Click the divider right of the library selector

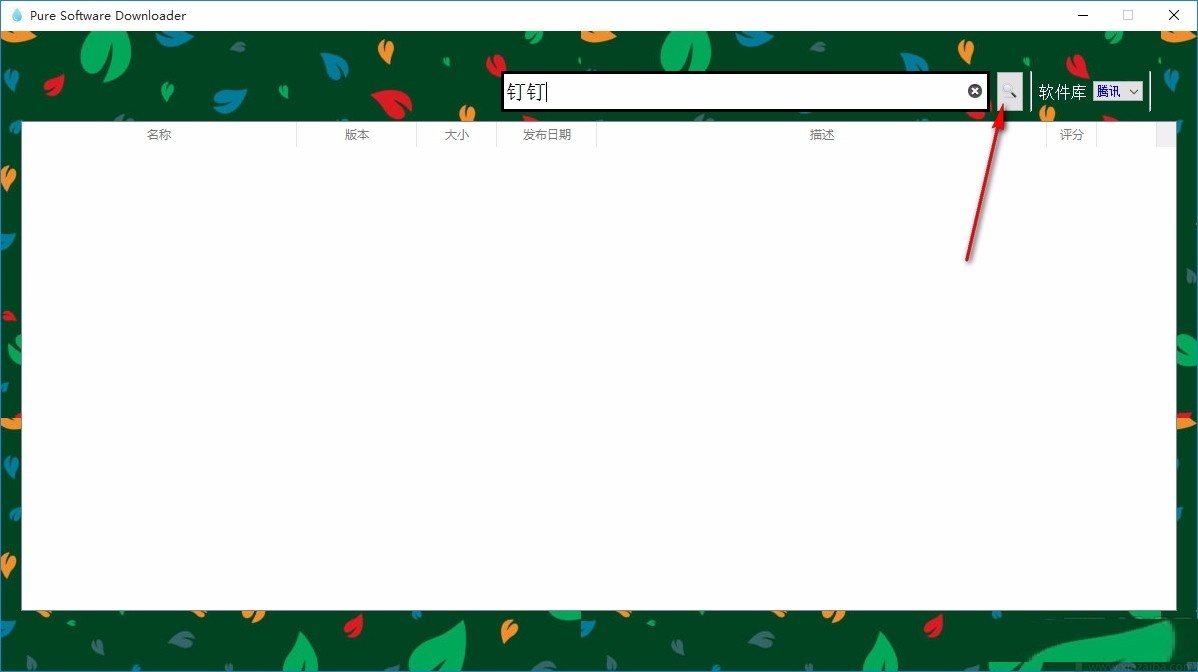[1152, 91]
